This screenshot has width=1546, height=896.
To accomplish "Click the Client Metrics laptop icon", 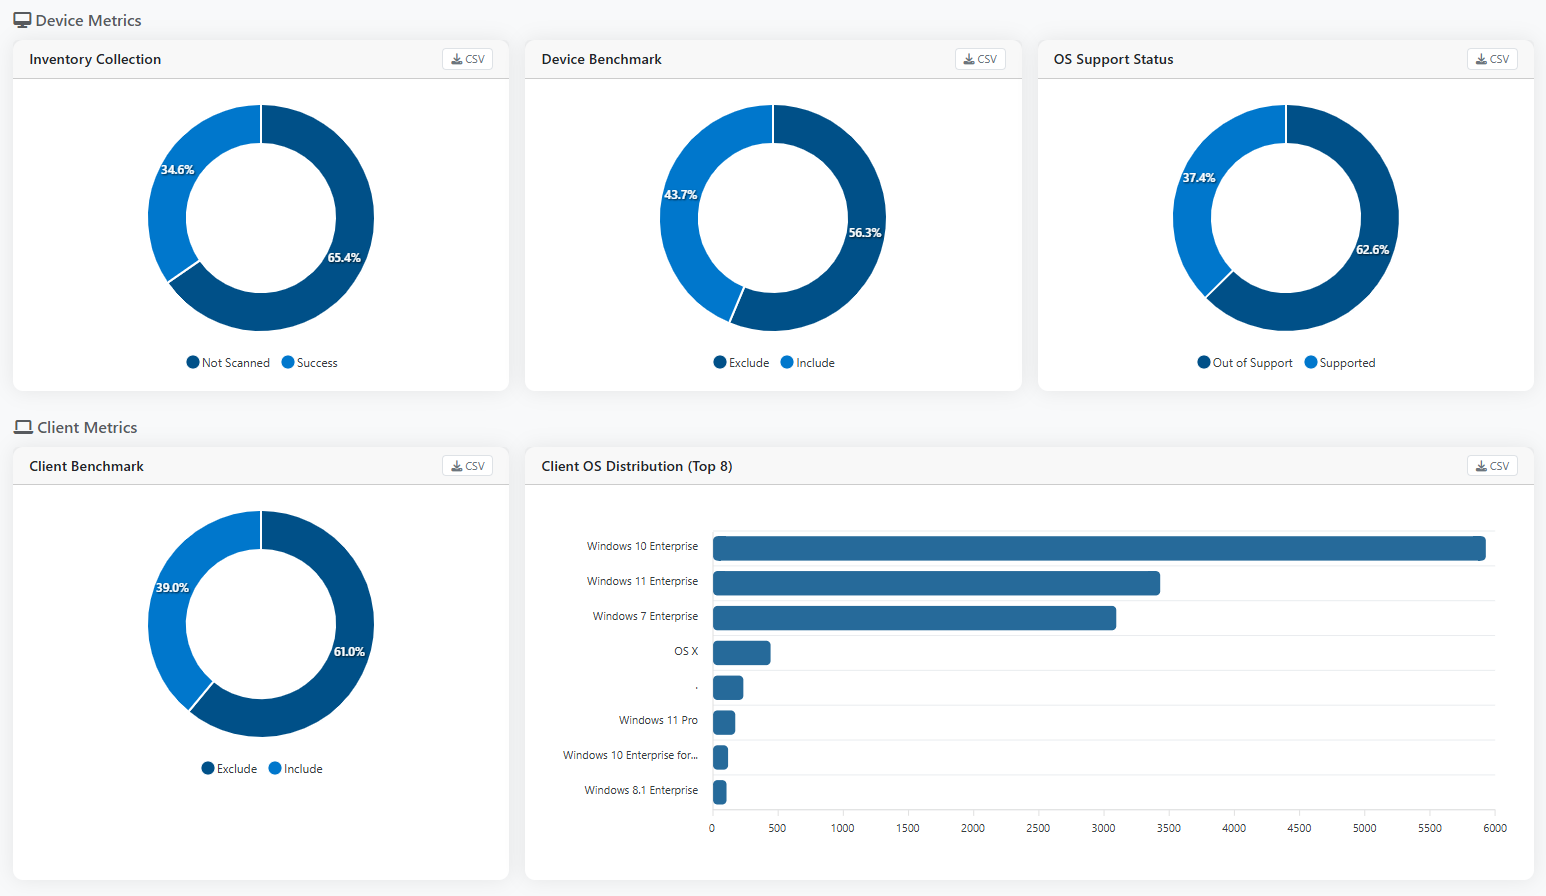I will [23, 427].
